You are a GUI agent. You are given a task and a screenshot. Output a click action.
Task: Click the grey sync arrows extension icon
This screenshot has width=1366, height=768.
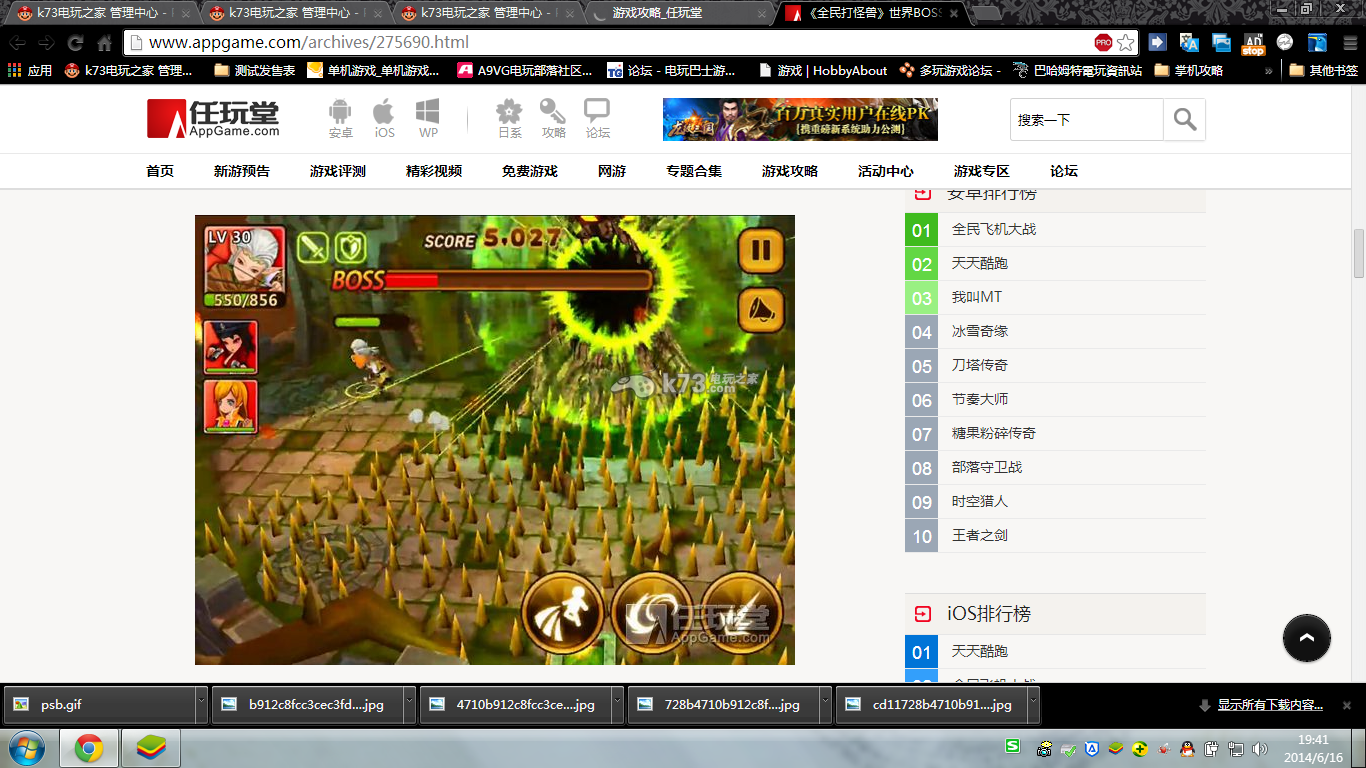[x=1285, y=42]
